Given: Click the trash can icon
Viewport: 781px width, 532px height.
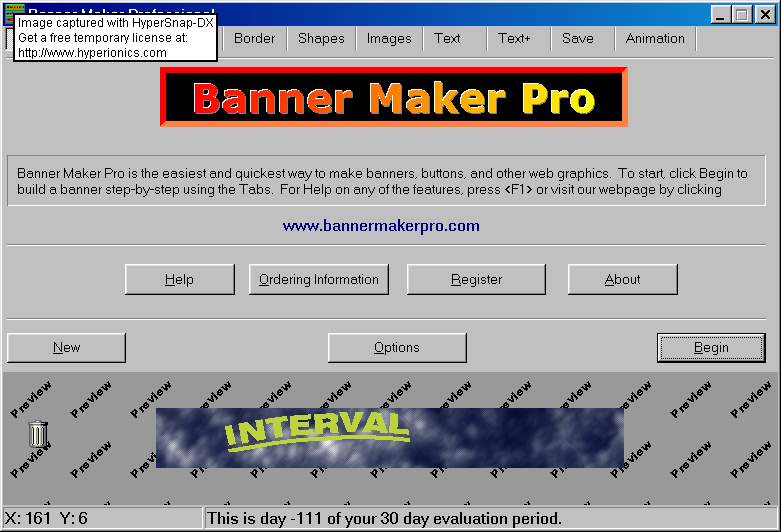Looking at the screenshot, I should point(38,434).
